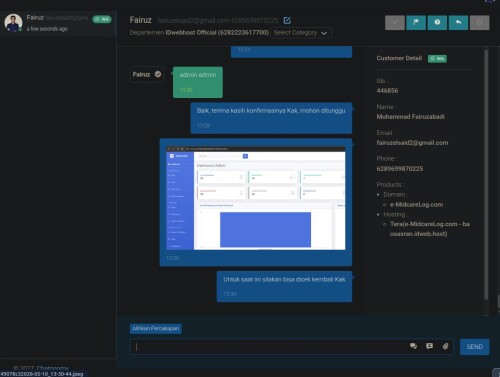Click the reply arrow icon button

pos(458,22)
